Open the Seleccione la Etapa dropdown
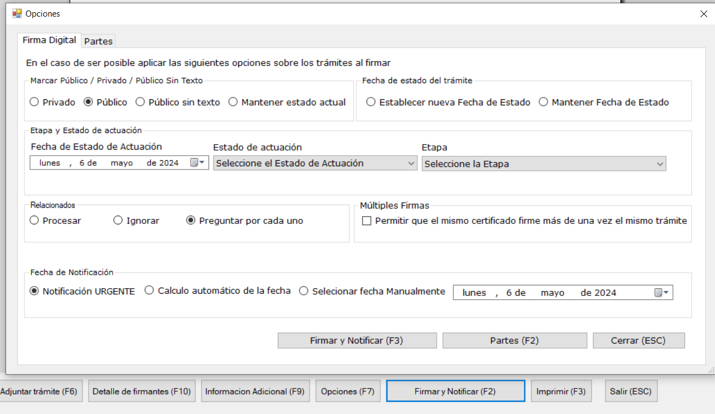The image size is (715, 414). coord(543,164)
